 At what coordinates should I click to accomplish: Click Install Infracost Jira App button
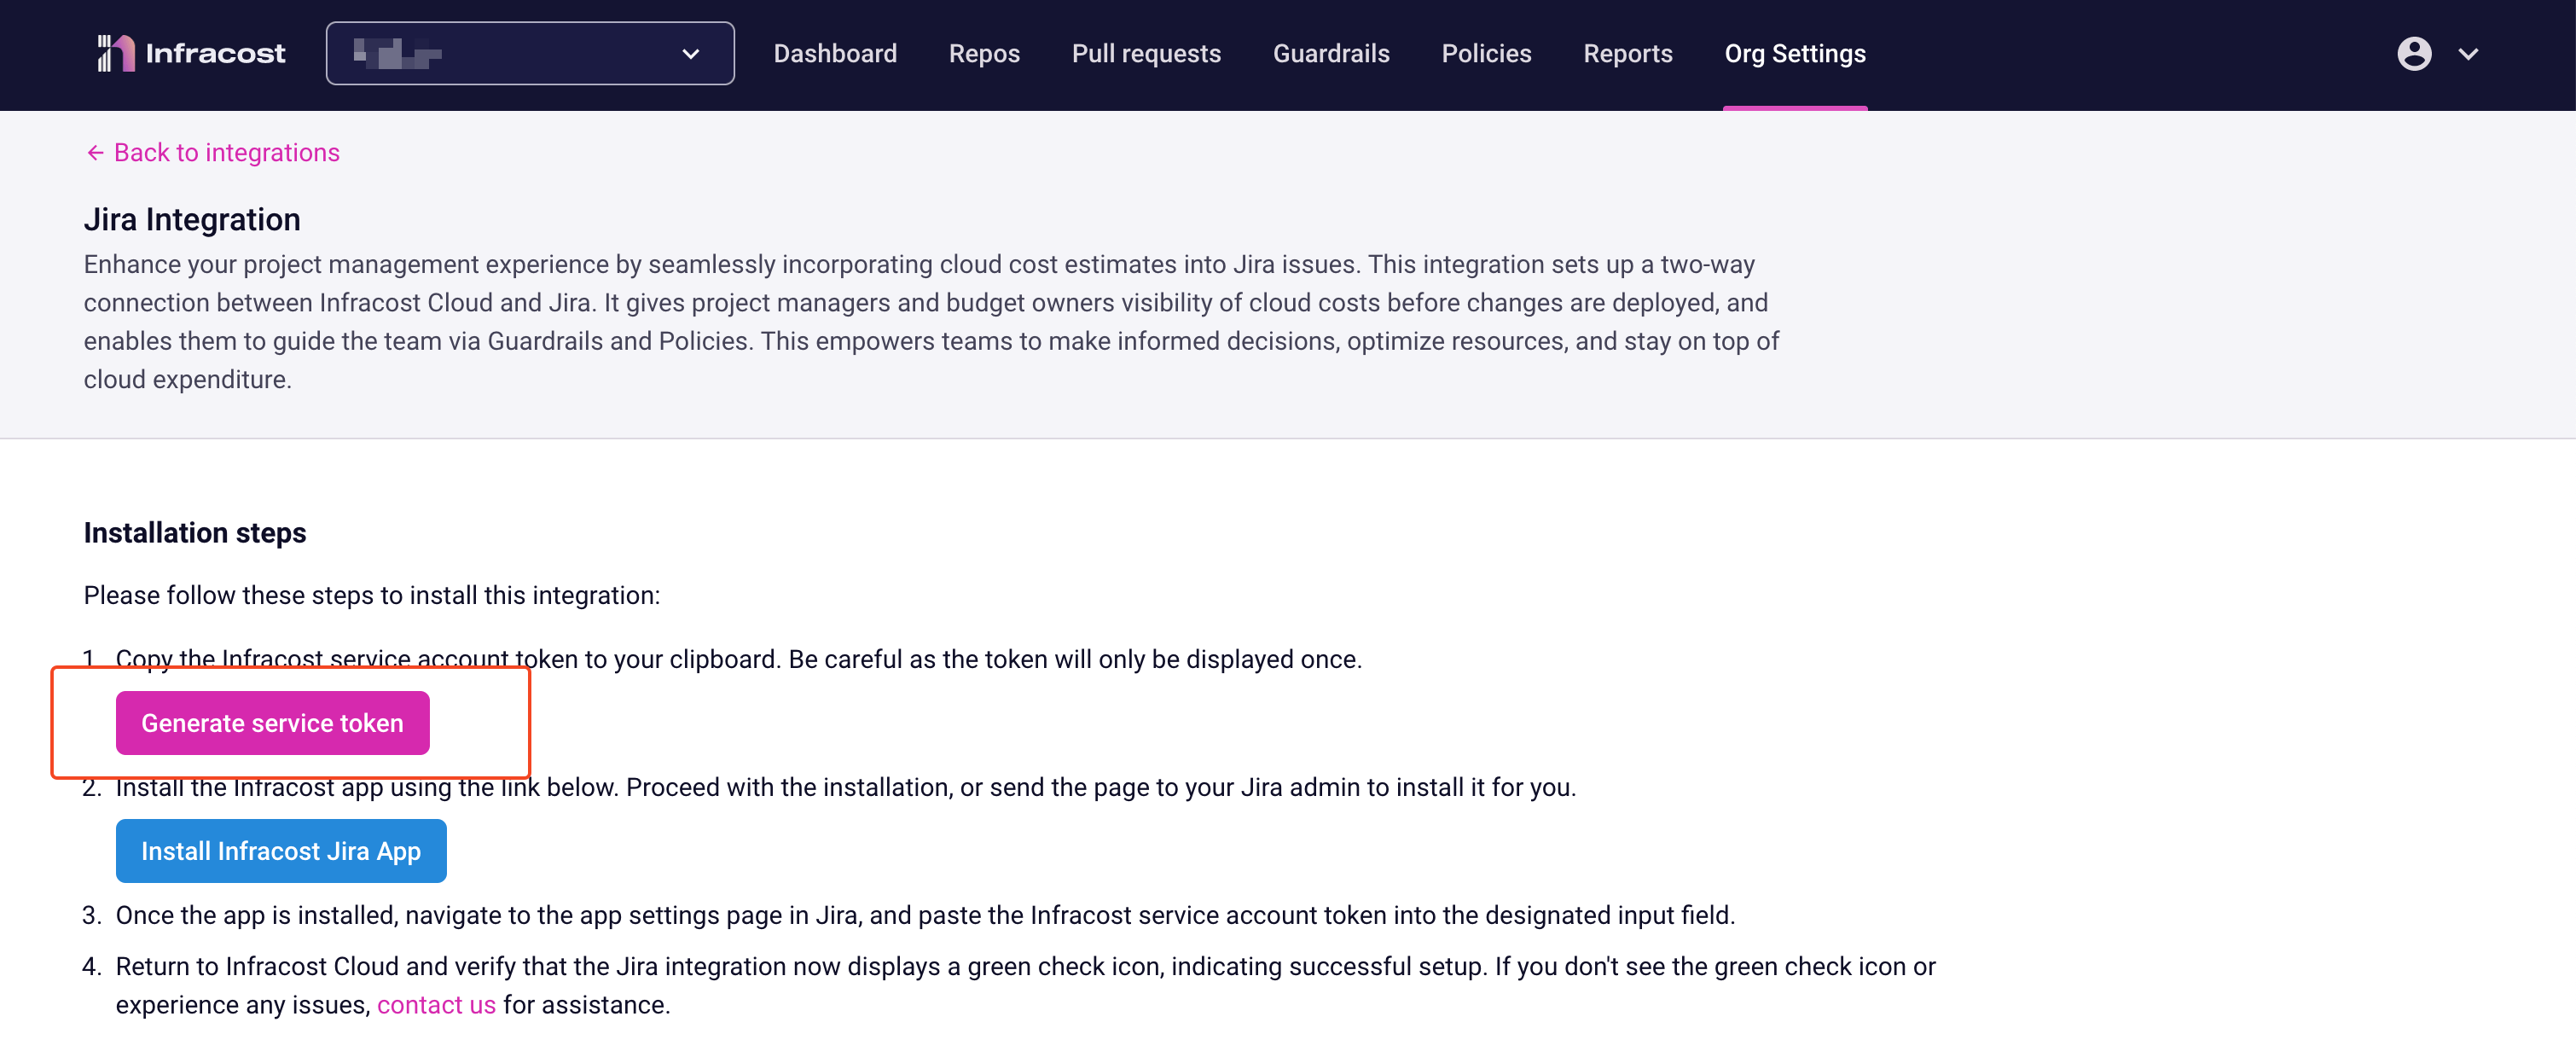point(280,850)
